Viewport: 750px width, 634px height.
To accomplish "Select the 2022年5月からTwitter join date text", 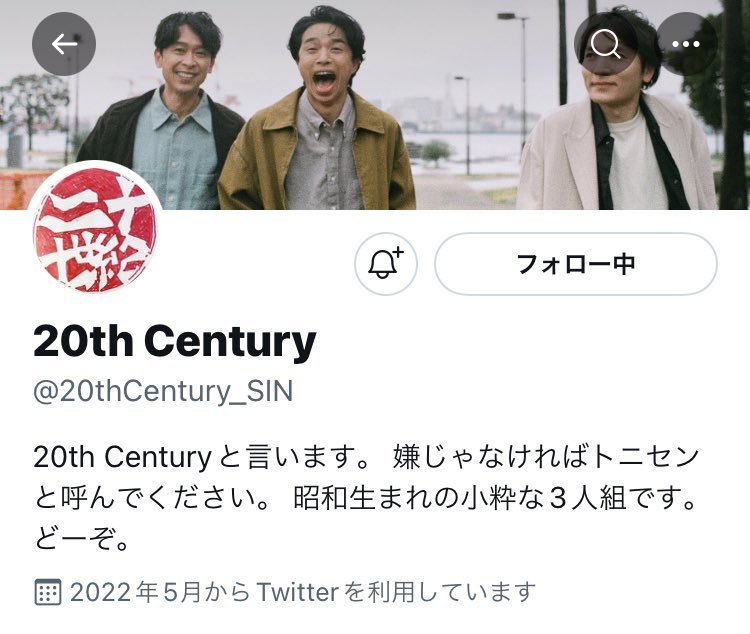I will tap(302, 592).
